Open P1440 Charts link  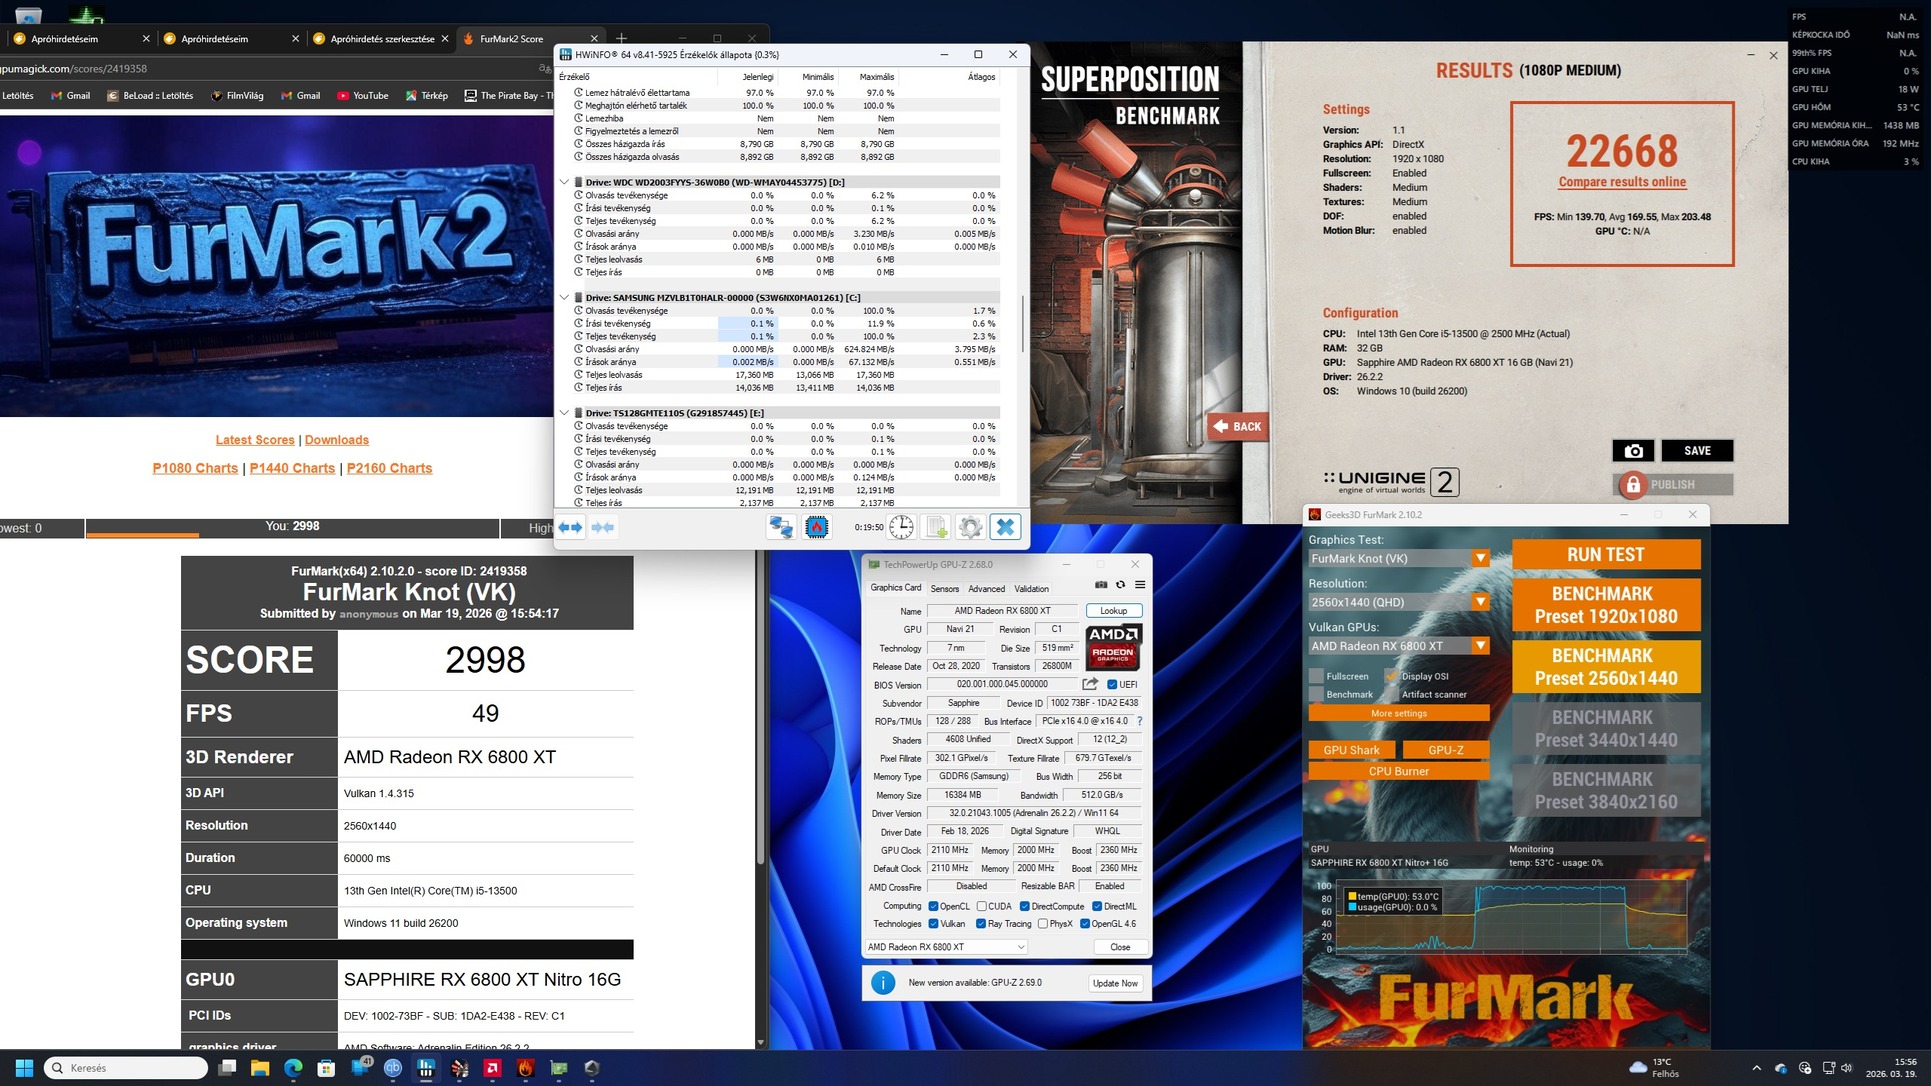[x=292, y=468]
